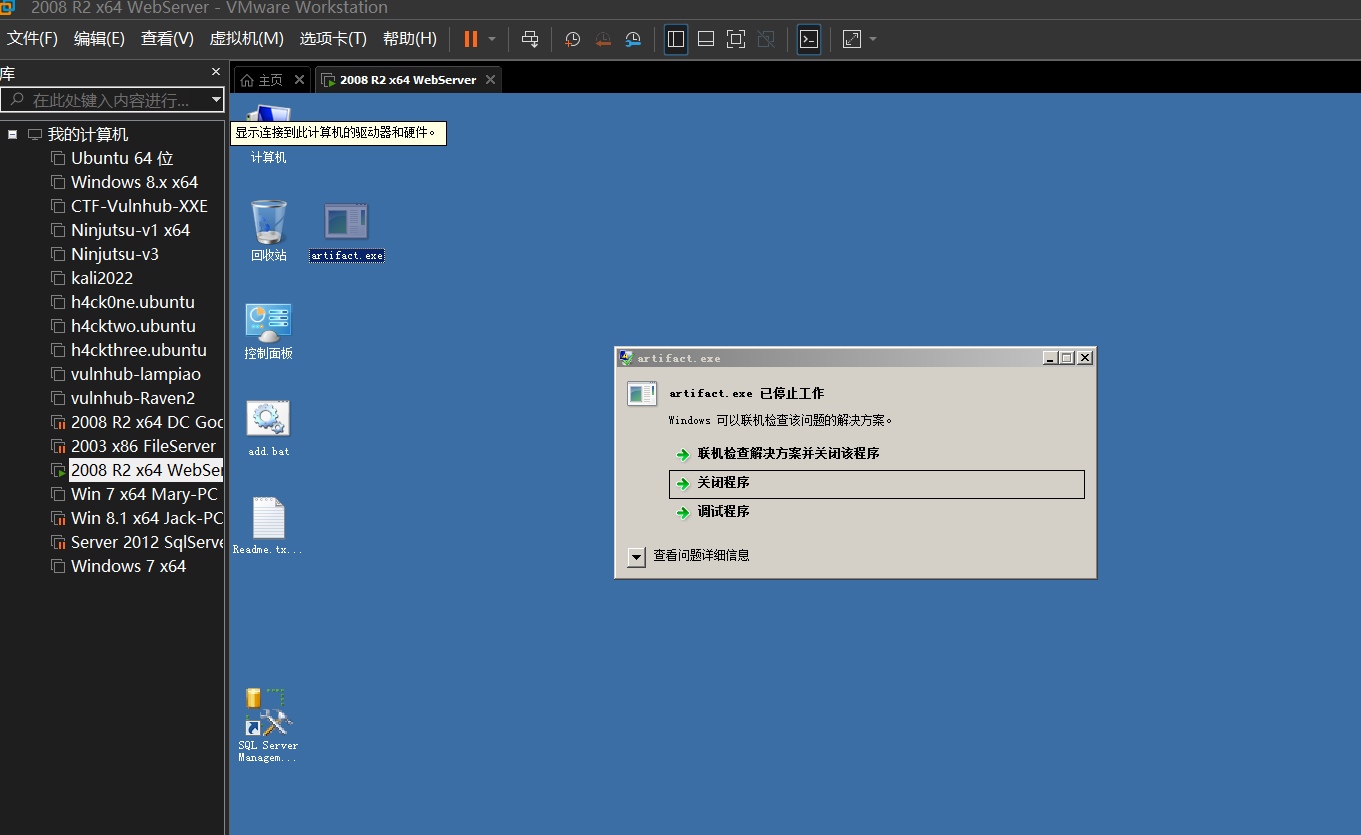Toggle the thumbnail bar view
The width and height of the screenshot is (1361, 835).
point(706,39)
